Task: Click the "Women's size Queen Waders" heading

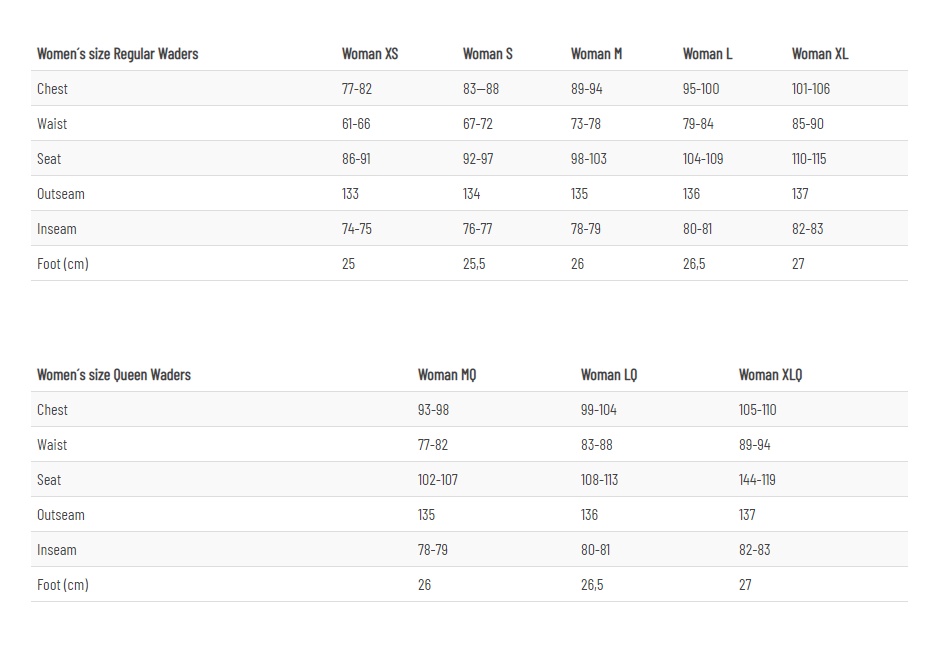Action: click(x=113, y=375)
